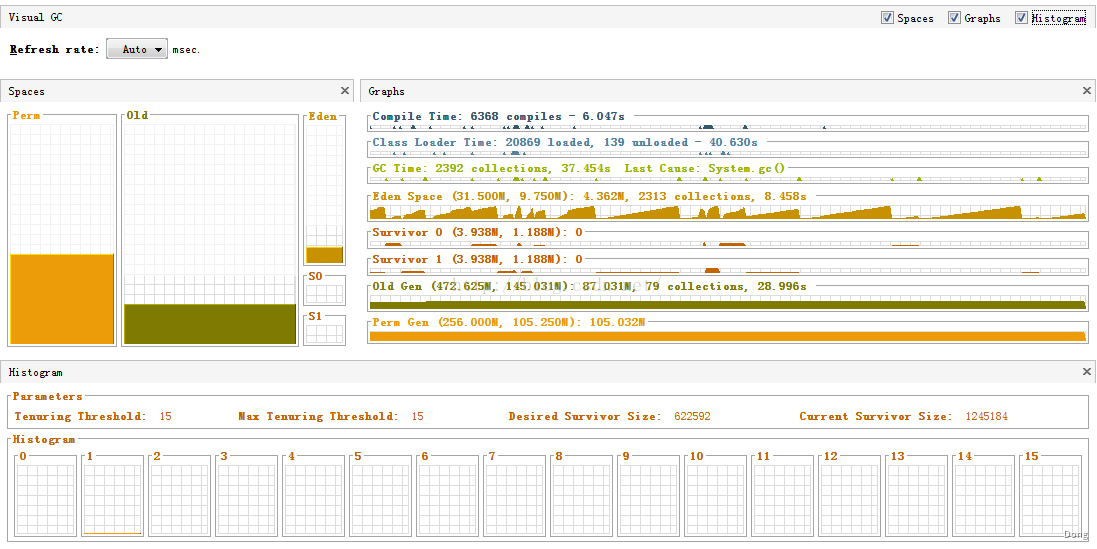The width and height of the screenshot is (1097, 549).
Task: Click the Histogram panel title
Action: 36,373
